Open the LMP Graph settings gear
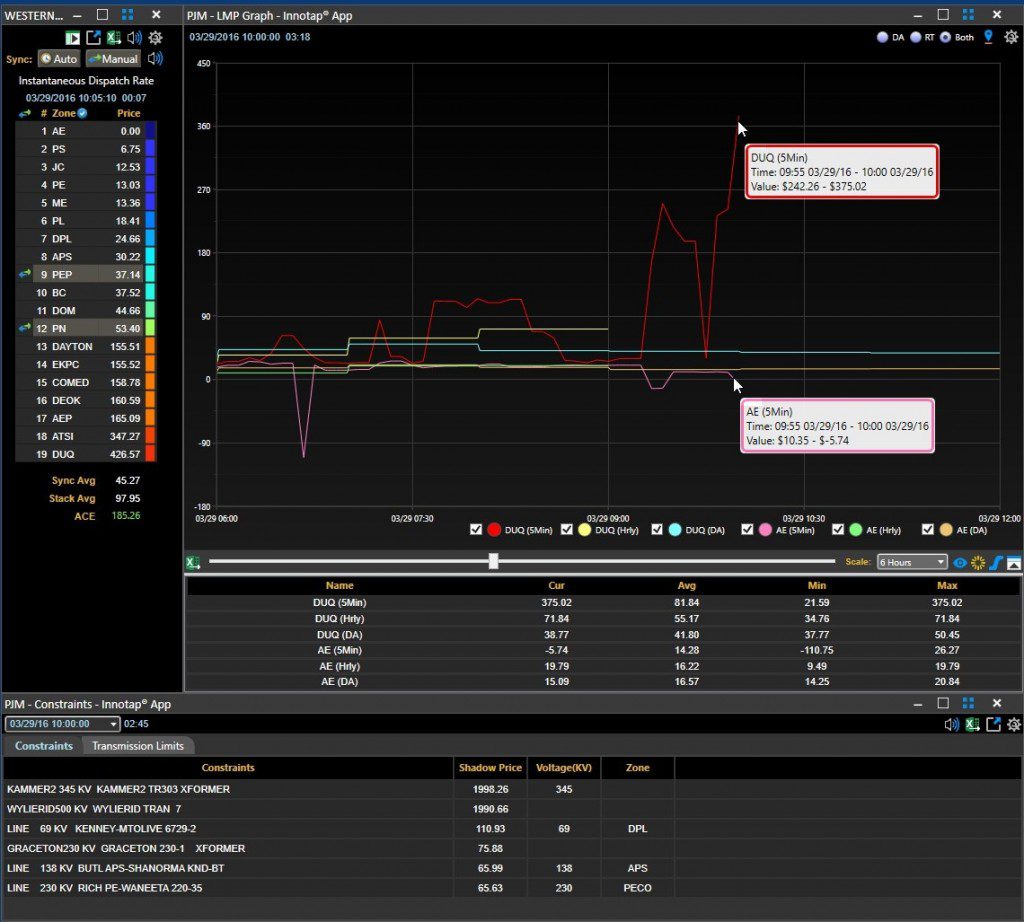1024x922 pixels. (1010, 38)
